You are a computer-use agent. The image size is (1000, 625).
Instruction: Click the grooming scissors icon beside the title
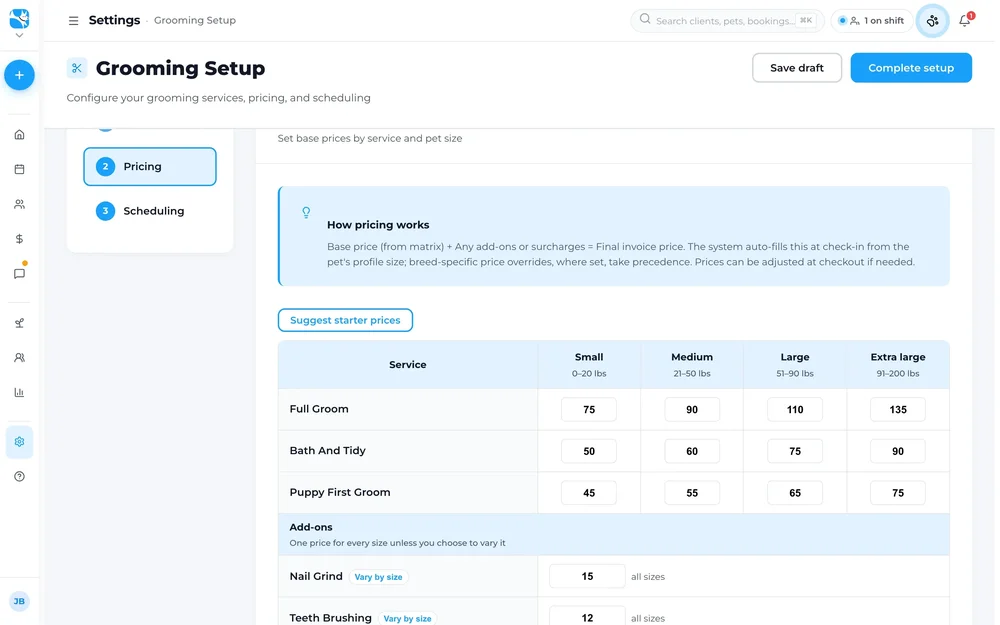[77, 68]
